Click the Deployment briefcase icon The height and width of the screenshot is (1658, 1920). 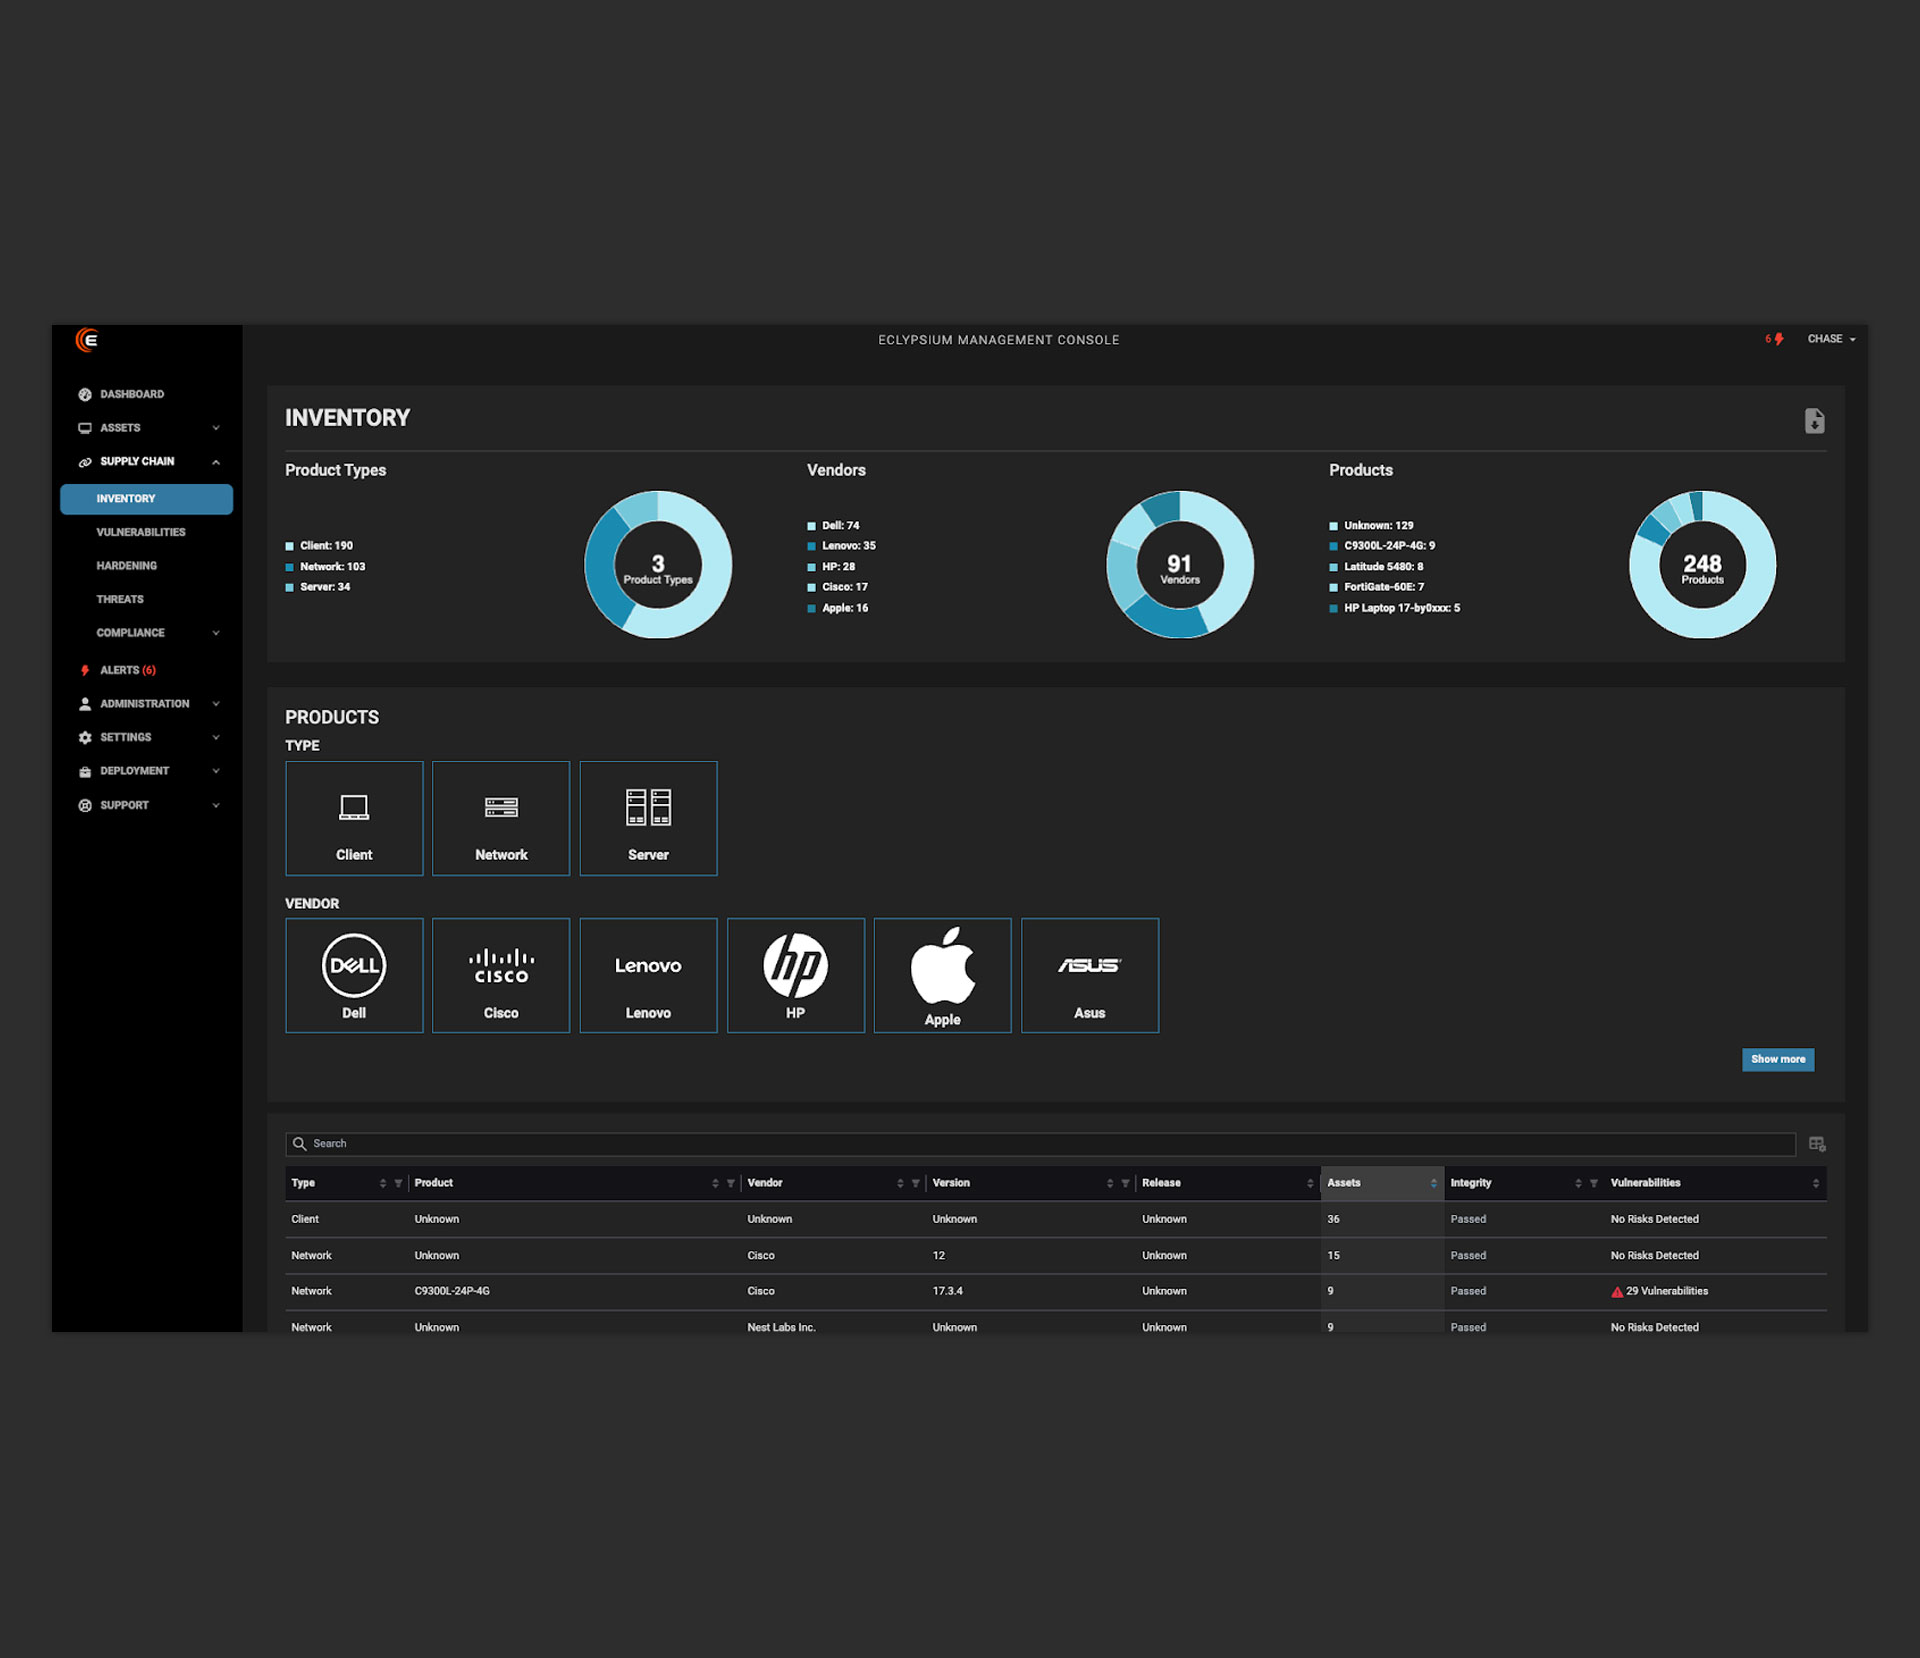[x=85, y=770]
